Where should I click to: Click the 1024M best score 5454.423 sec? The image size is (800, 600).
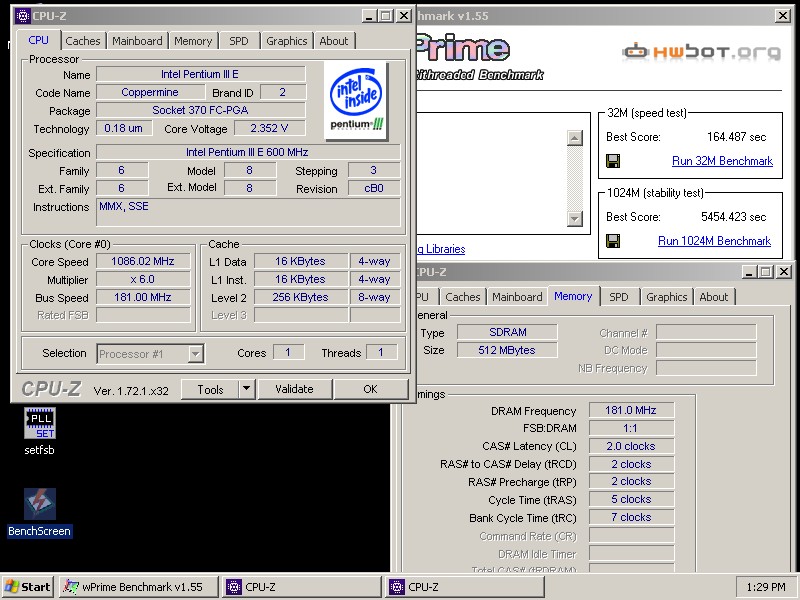(x=734, y=217)
